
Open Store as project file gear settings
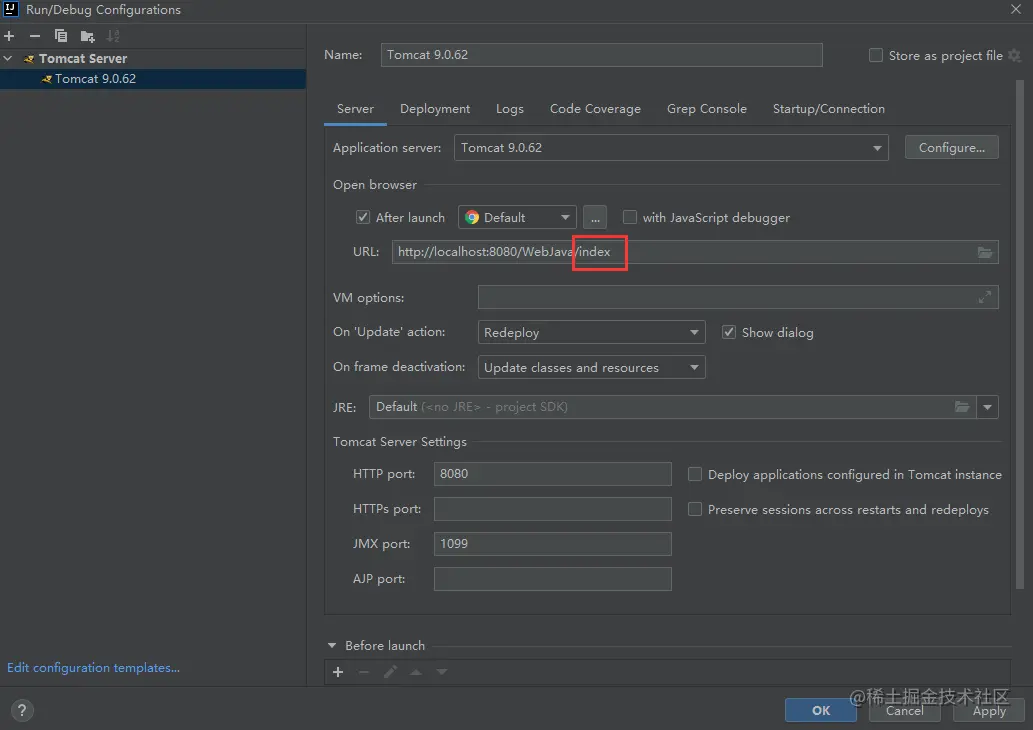1015,55
